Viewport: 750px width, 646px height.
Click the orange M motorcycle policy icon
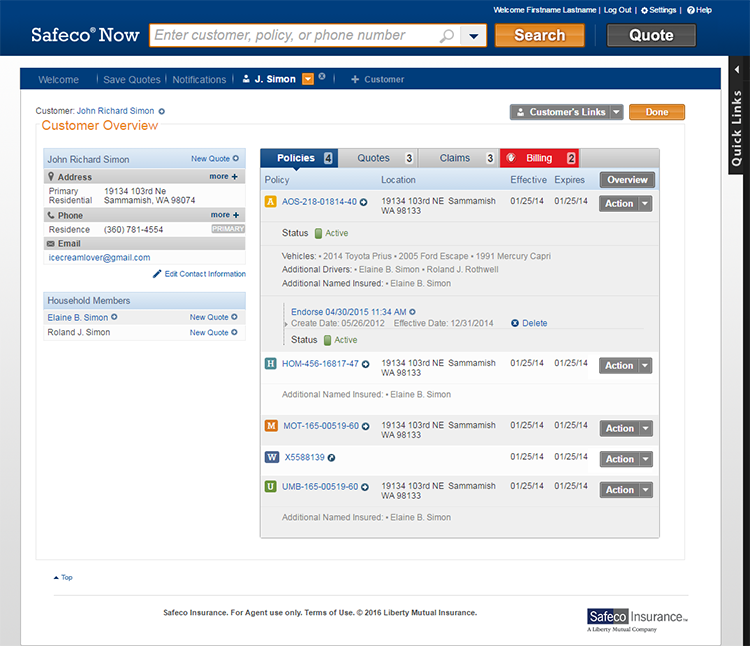point(271,425)
